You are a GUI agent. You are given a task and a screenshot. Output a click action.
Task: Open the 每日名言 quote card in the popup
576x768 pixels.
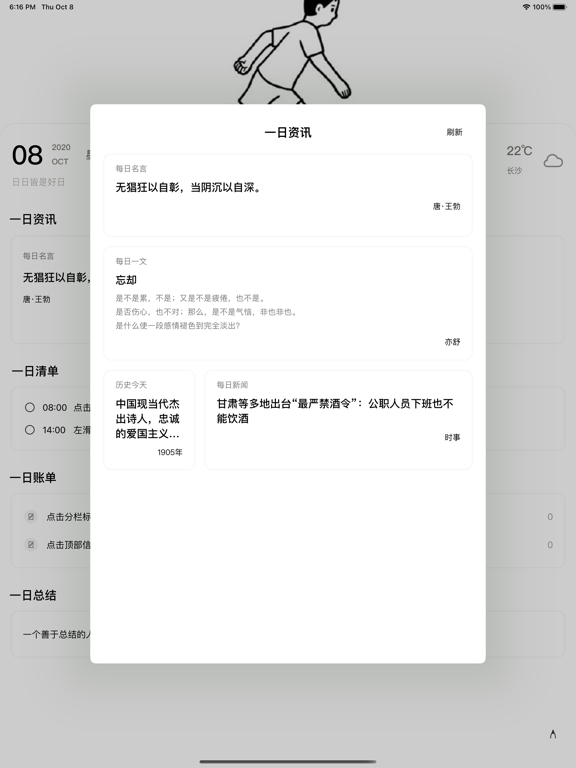coord(288,195)
